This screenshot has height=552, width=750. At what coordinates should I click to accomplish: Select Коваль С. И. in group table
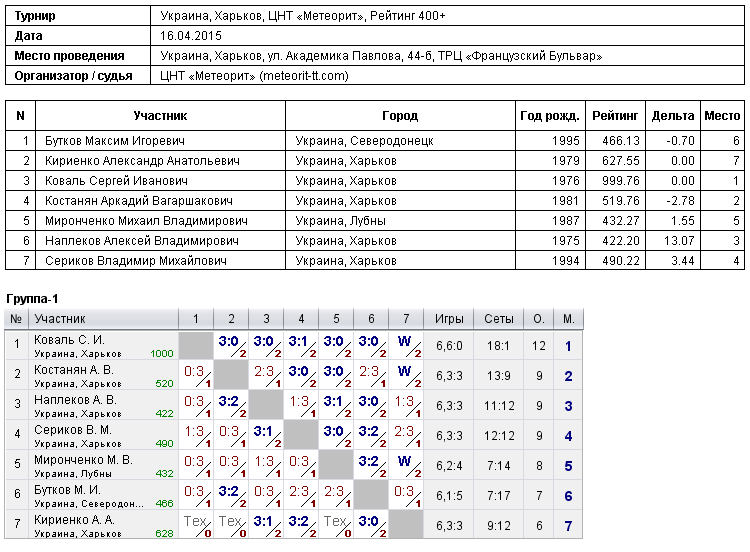coord(69,340)
